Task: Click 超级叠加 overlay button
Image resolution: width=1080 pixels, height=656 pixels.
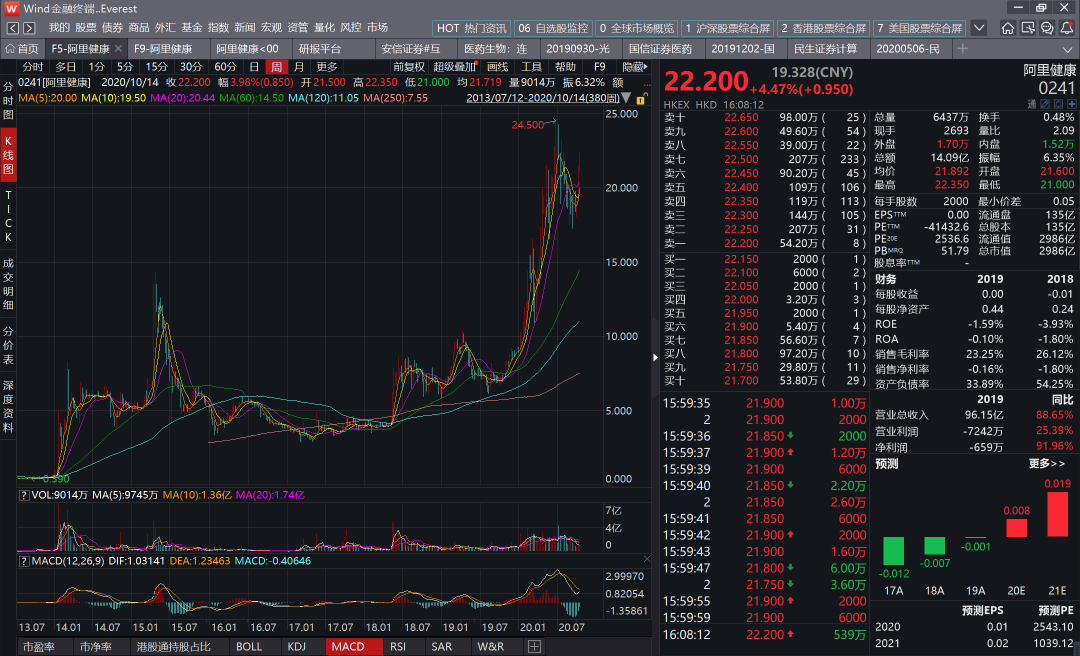Action: (455, 67)
